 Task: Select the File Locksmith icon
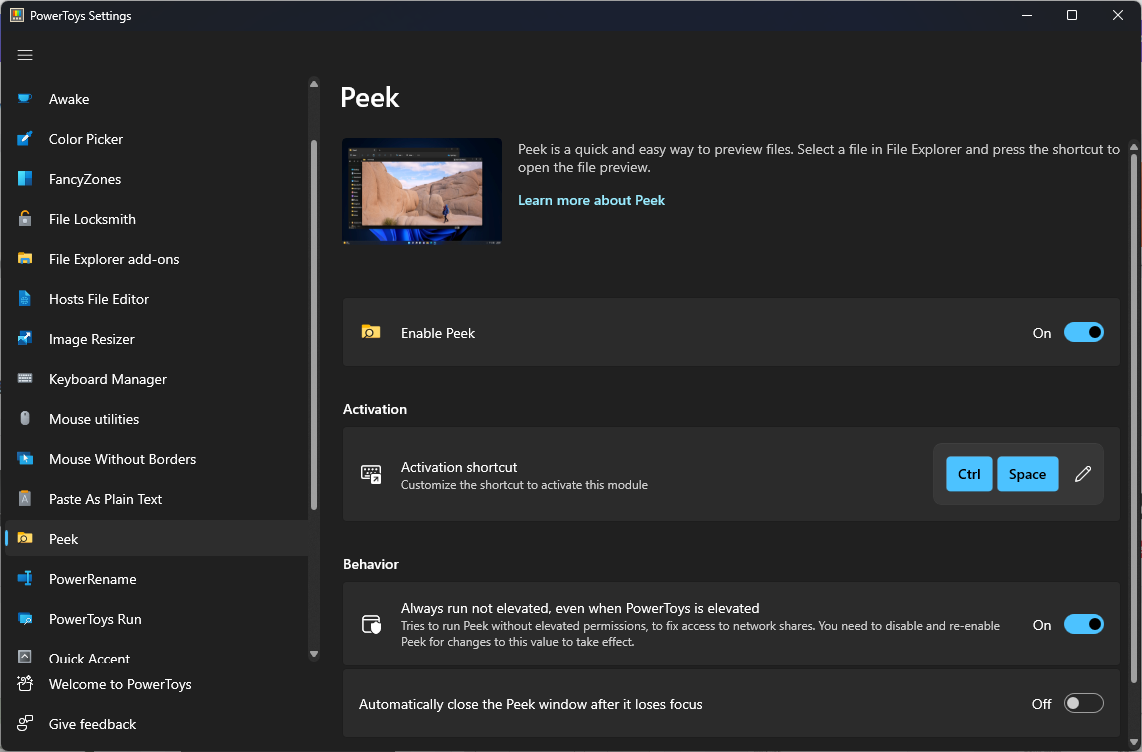pyautogui.click(x=25, y=219)
